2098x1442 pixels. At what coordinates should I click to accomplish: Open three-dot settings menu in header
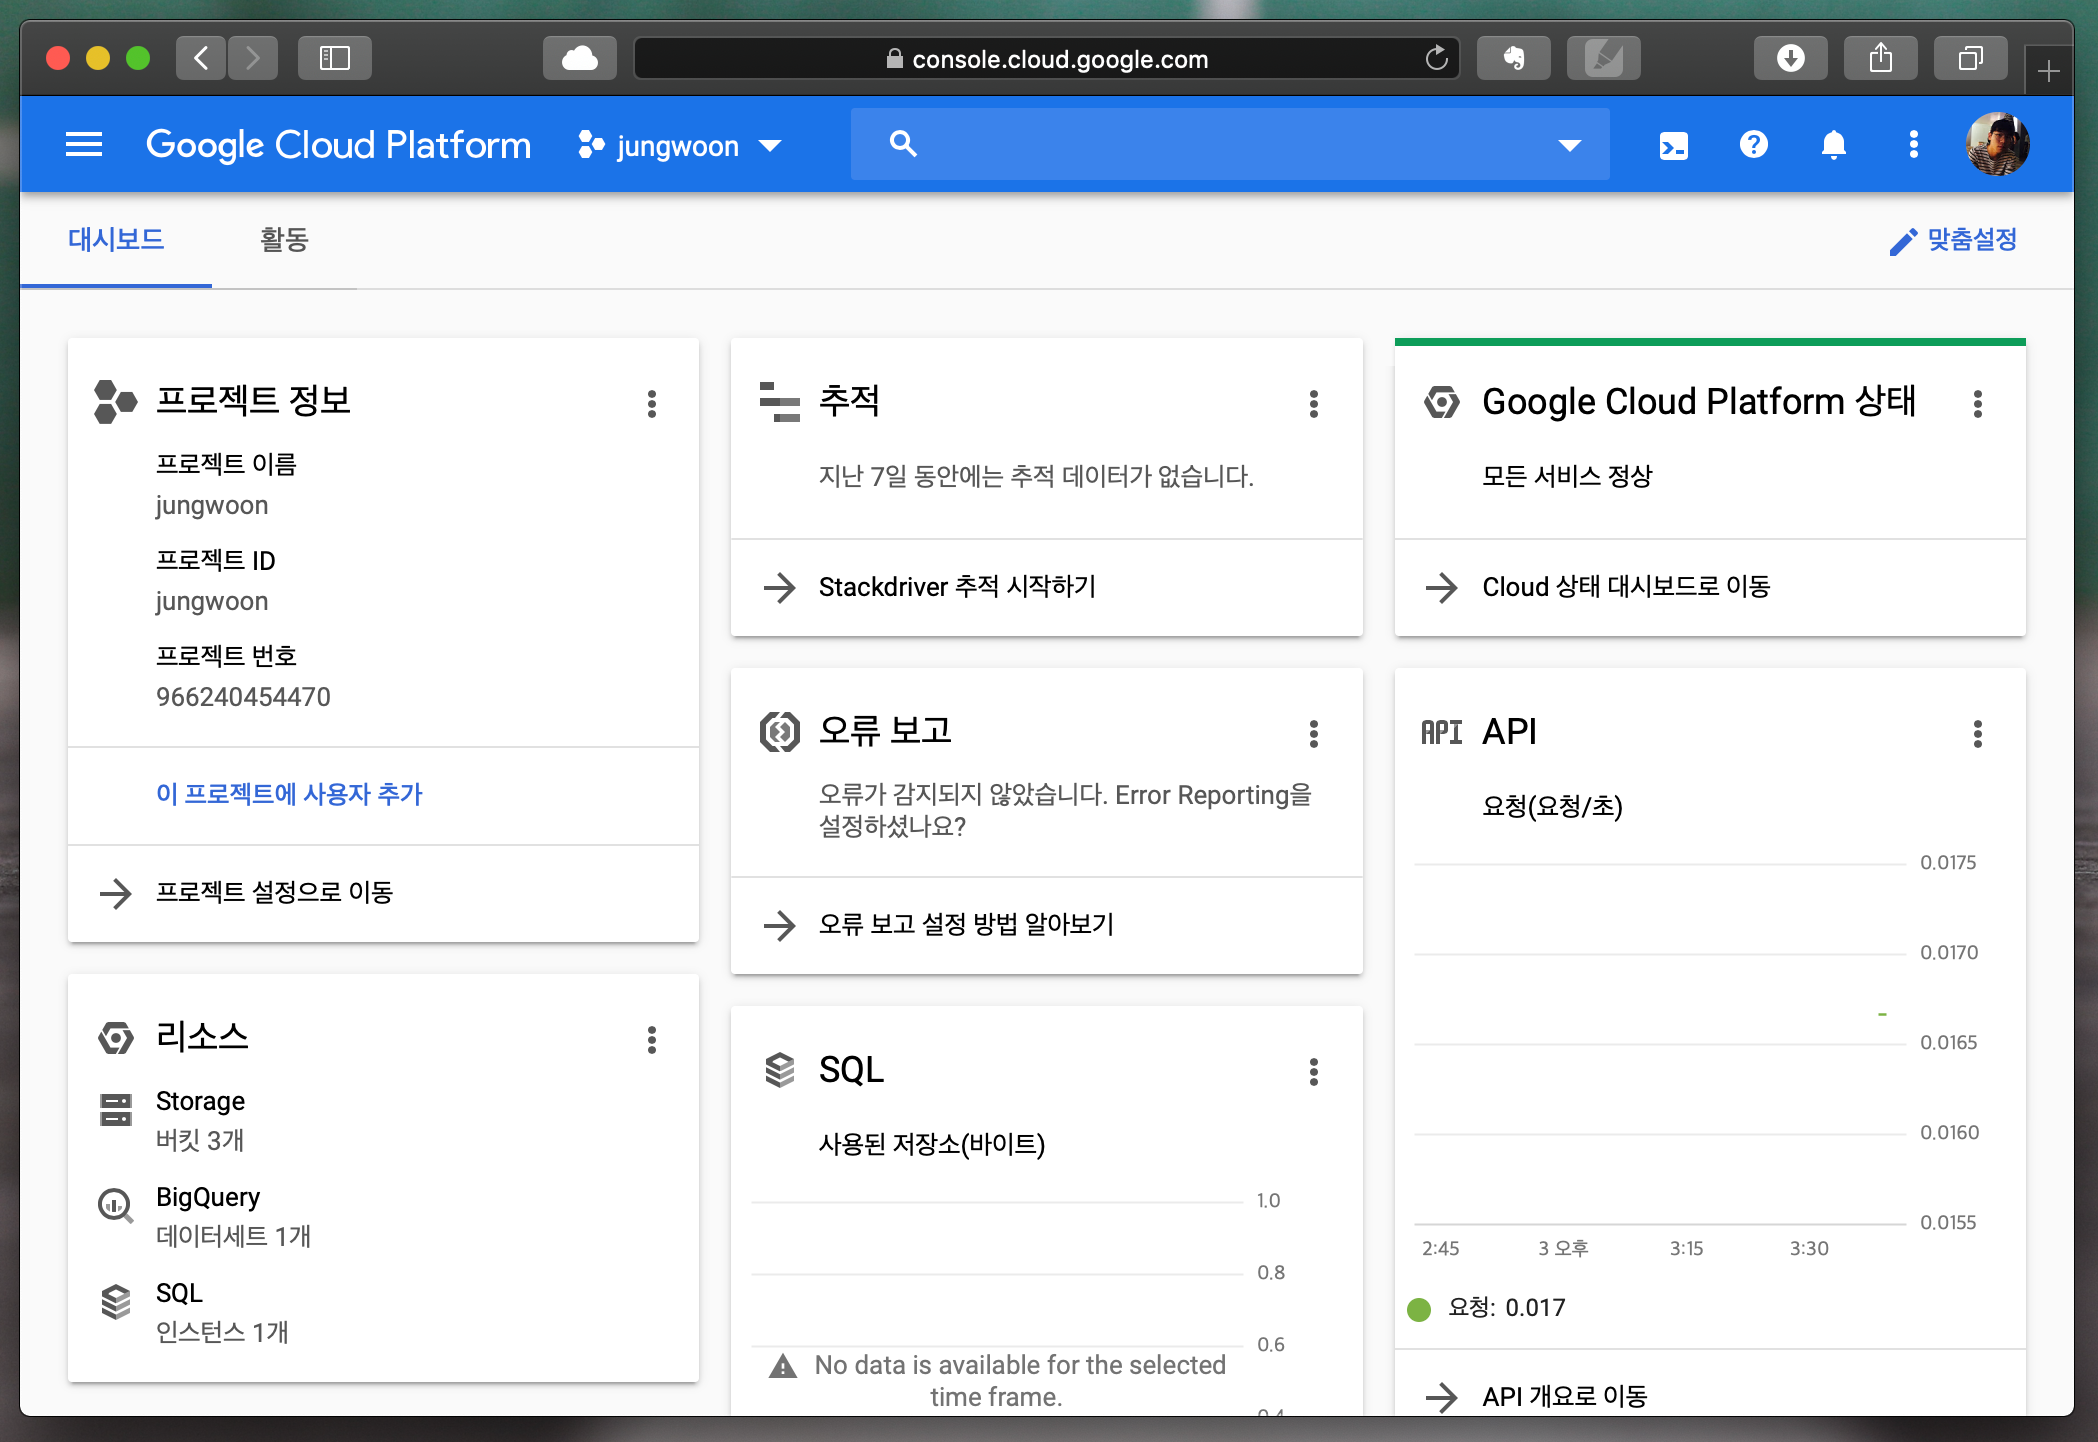[1913, 145]
